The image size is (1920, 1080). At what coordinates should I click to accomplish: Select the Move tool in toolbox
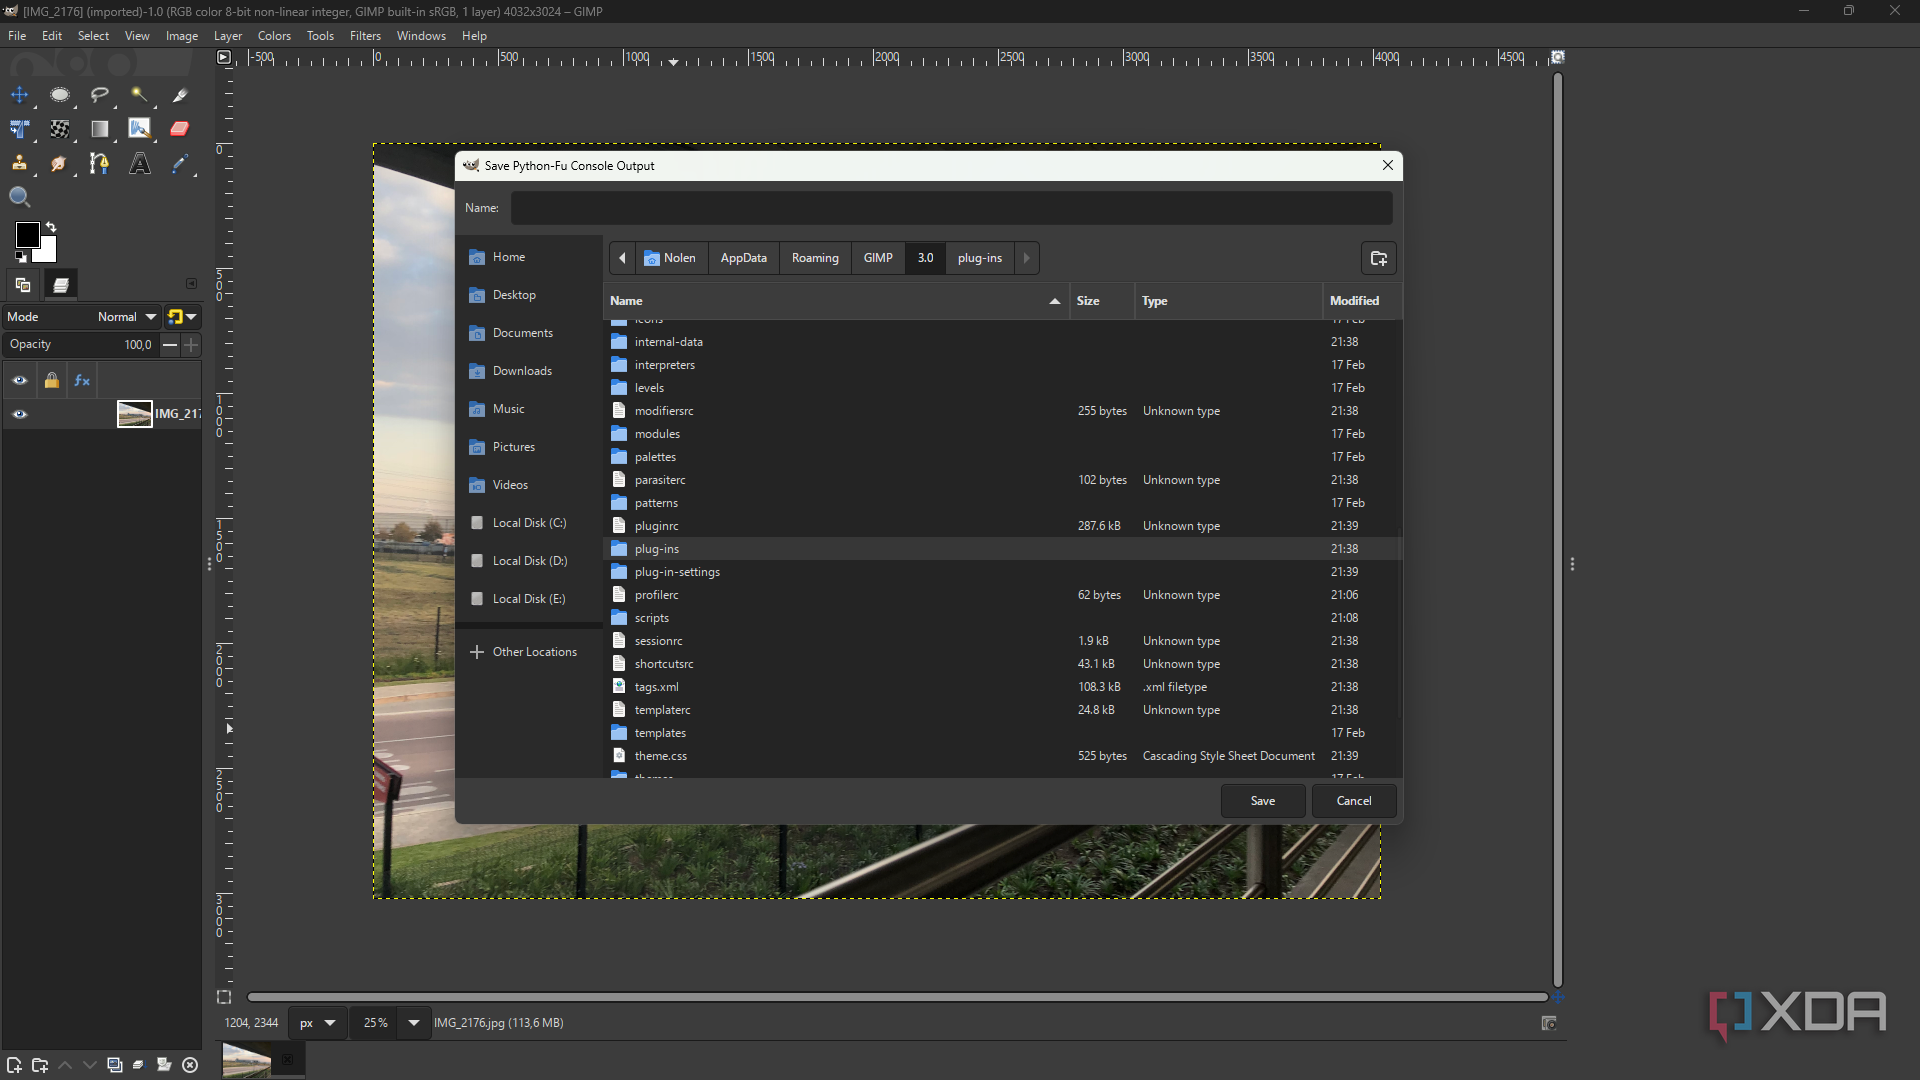click(x=20, y=95)
